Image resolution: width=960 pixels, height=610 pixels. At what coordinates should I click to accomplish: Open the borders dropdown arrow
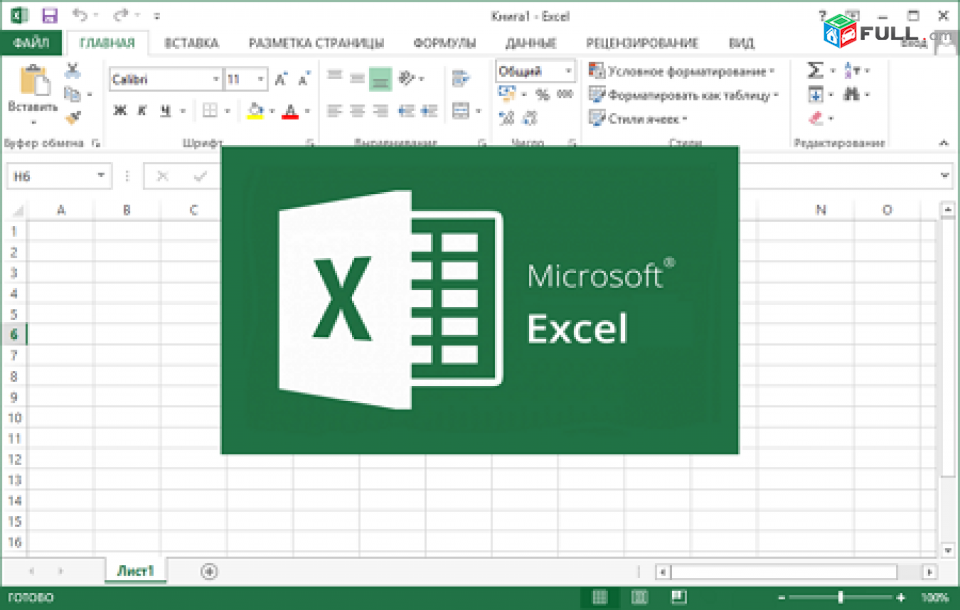(227, 111)
